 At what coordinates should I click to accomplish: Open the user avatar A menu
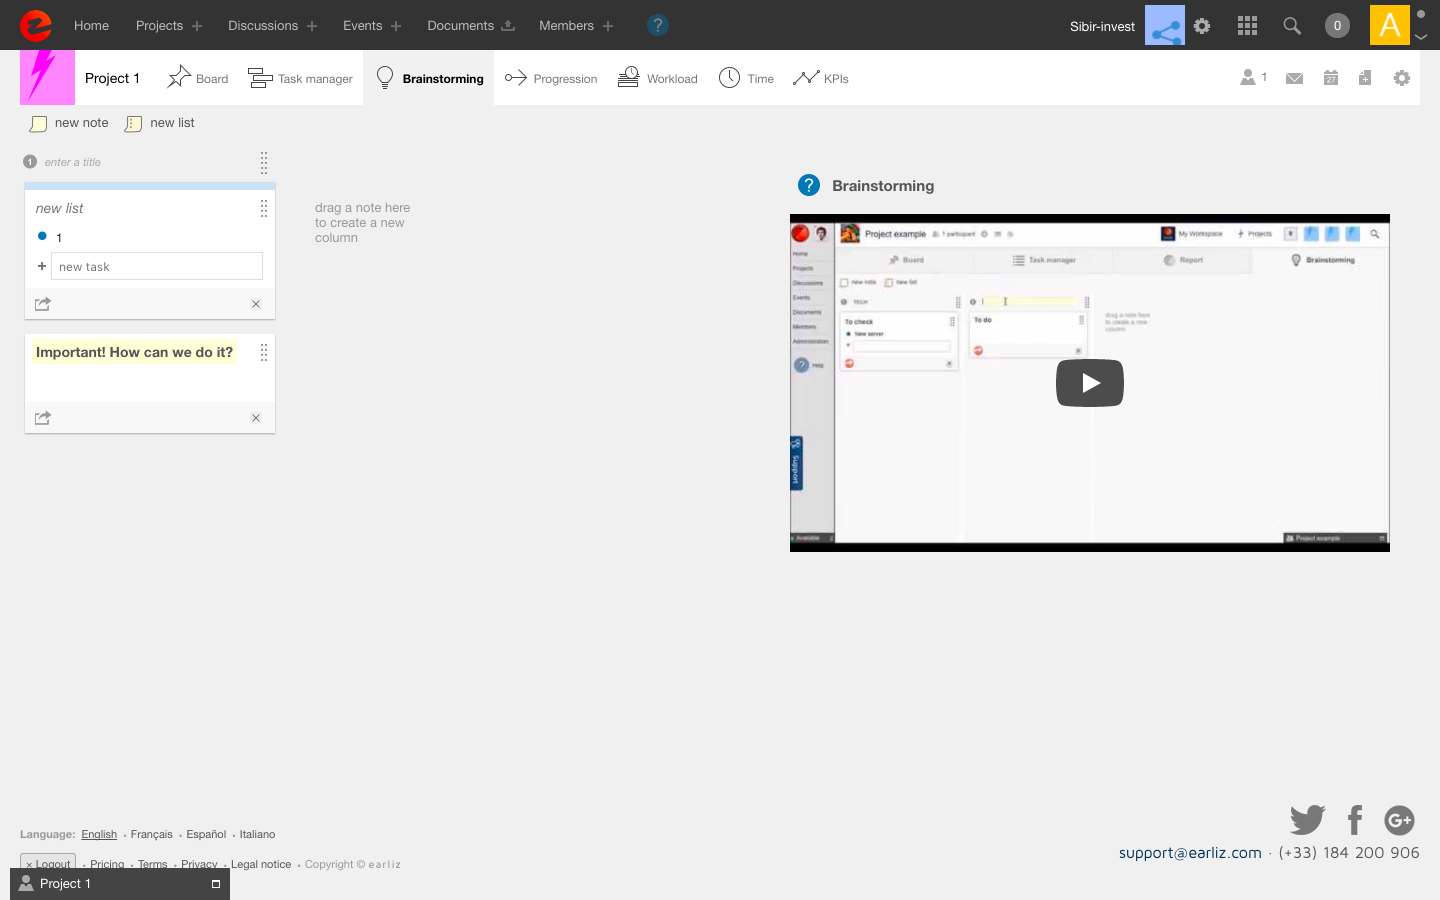pos(1390,25)
